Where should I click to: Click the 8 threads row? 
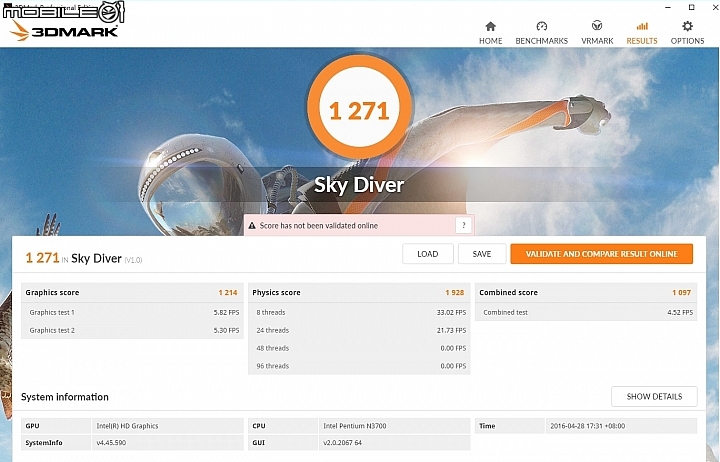359,312
